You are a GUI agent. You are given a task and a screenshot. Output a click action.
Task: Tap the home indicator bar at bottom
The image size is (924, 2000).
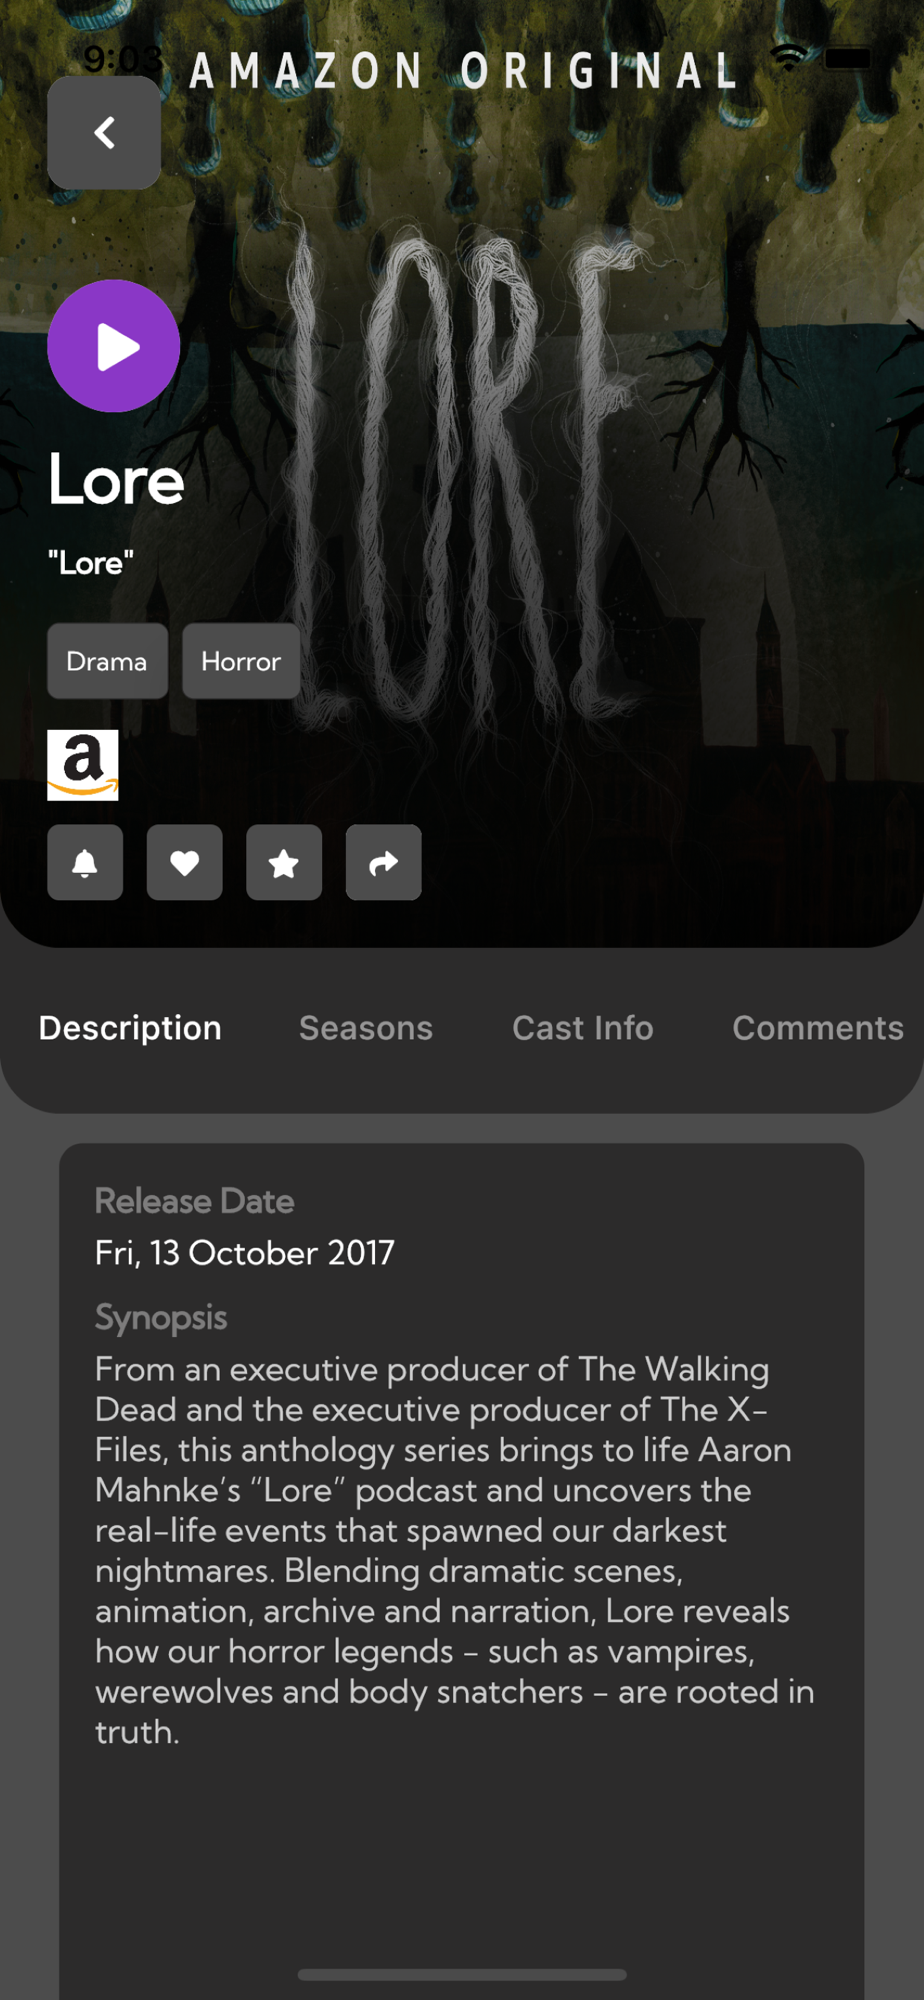point(462,1975)
